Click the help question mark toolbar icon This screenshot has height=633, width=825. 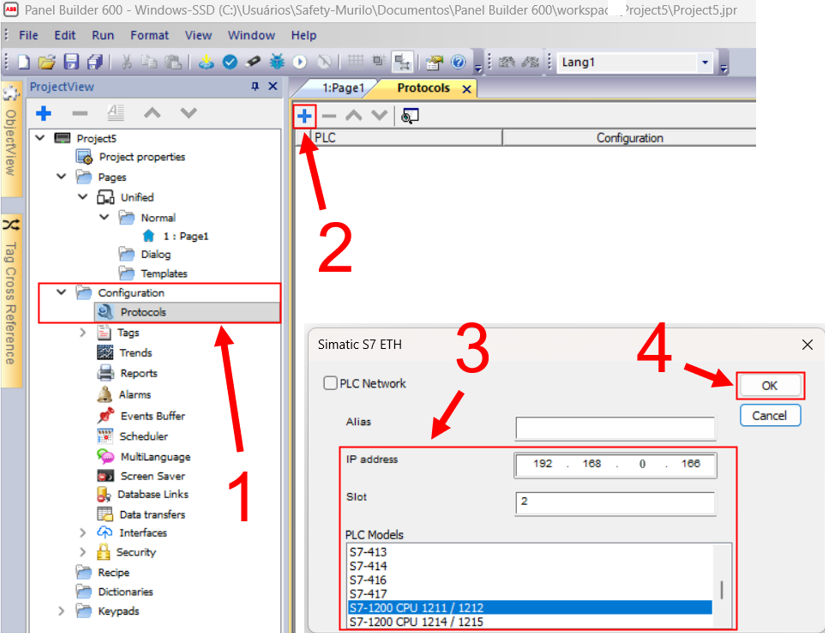pyautogui.click(x=458, y=62)
